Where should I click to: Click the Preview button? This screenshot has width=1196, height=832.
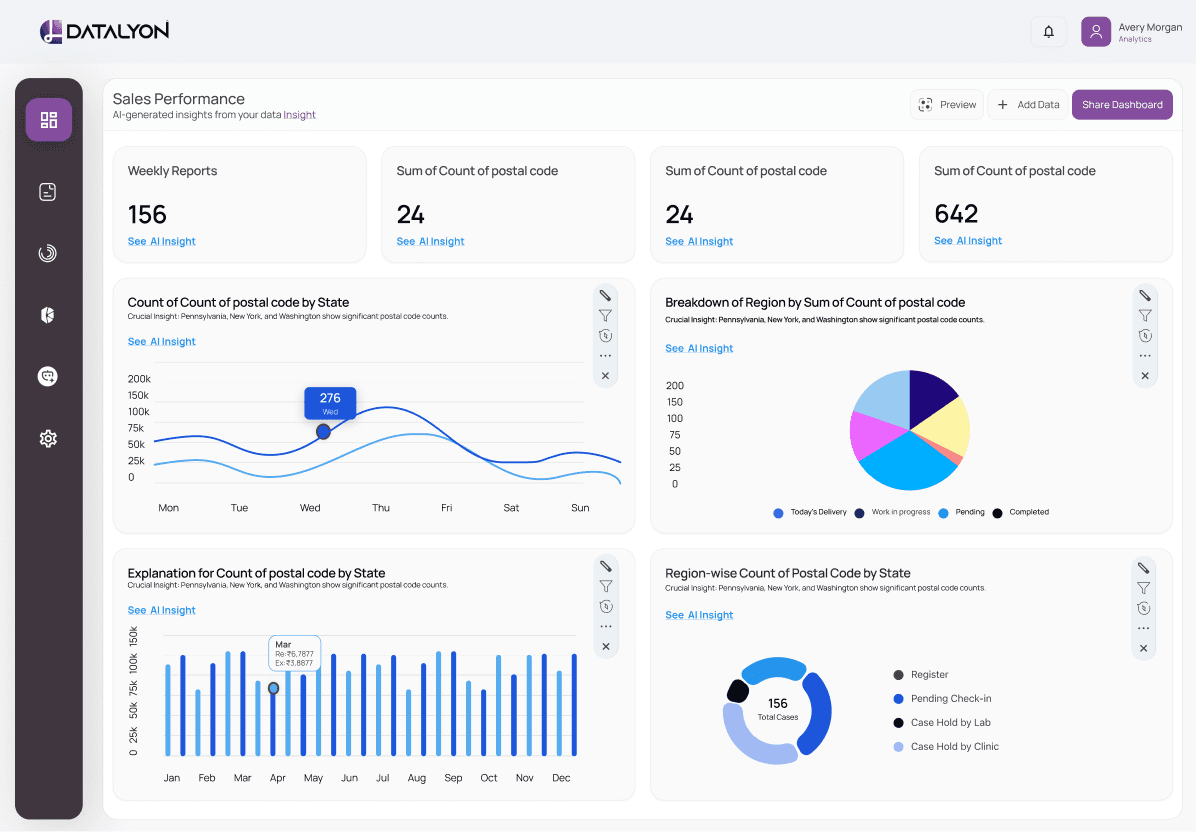coord(947,104)
